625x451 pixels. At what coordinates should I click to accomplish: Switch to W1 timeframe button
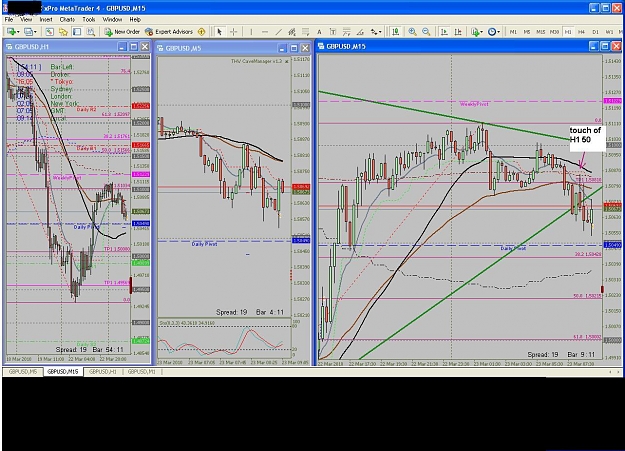click(x=609, y=32)
